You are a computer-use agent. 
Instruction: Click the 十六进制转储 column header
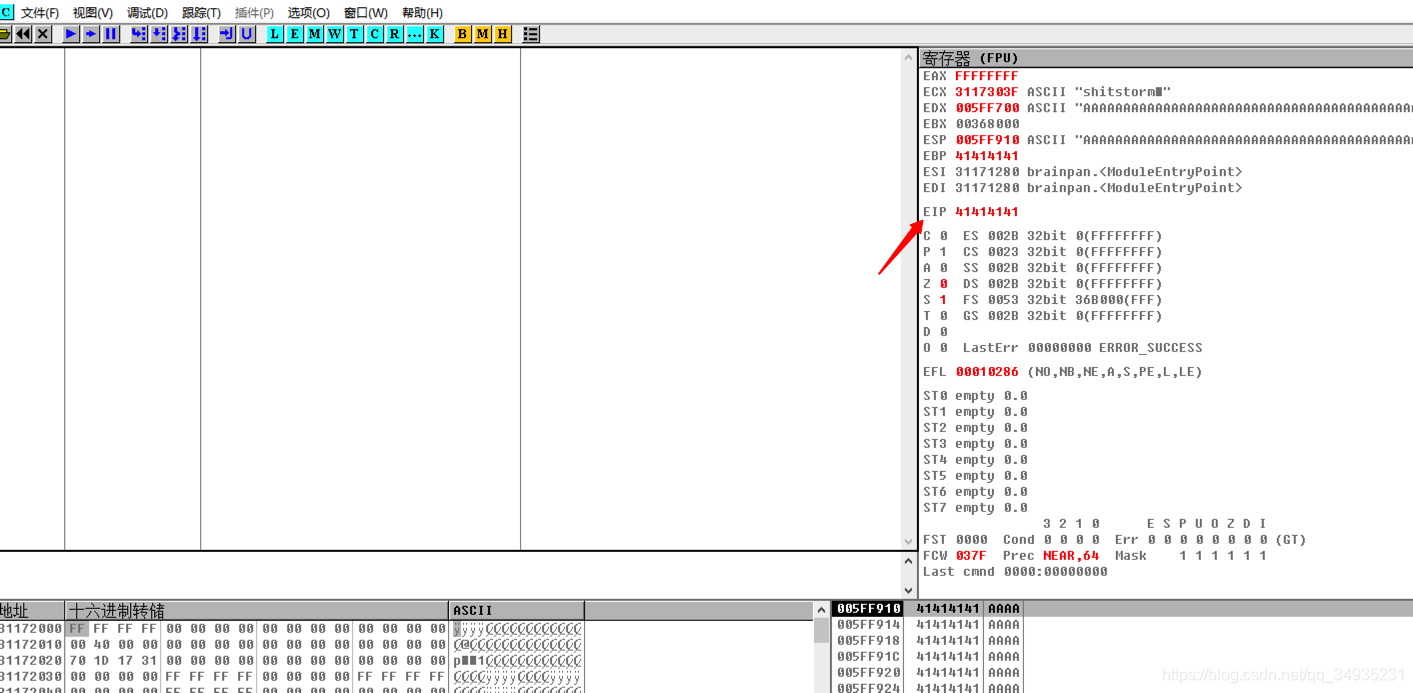(257, 610)
